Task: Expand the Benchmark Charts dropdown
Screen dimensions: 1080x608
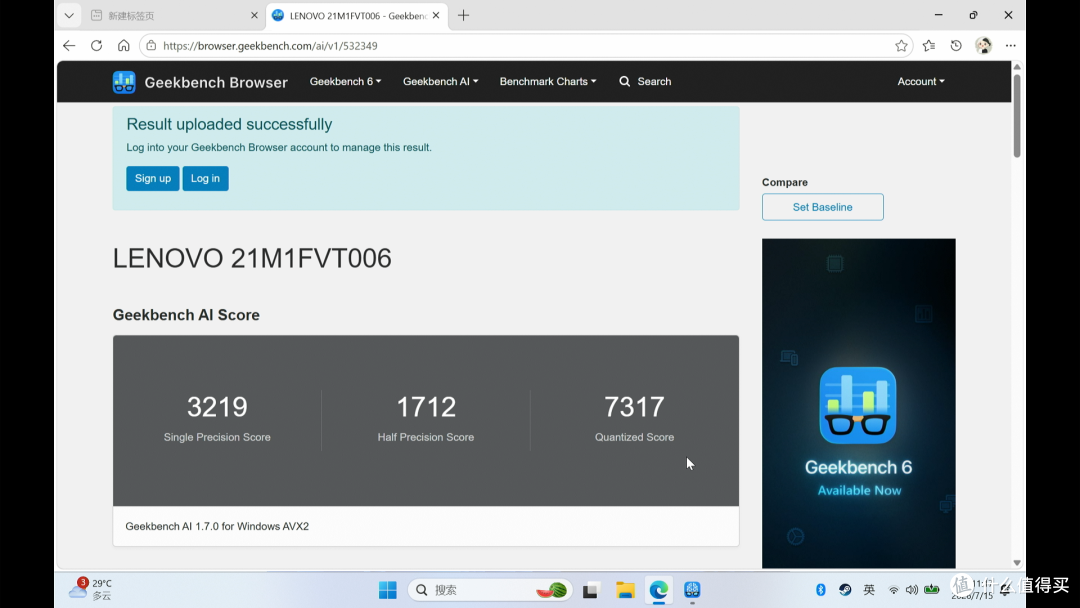Action: point(548,81)
